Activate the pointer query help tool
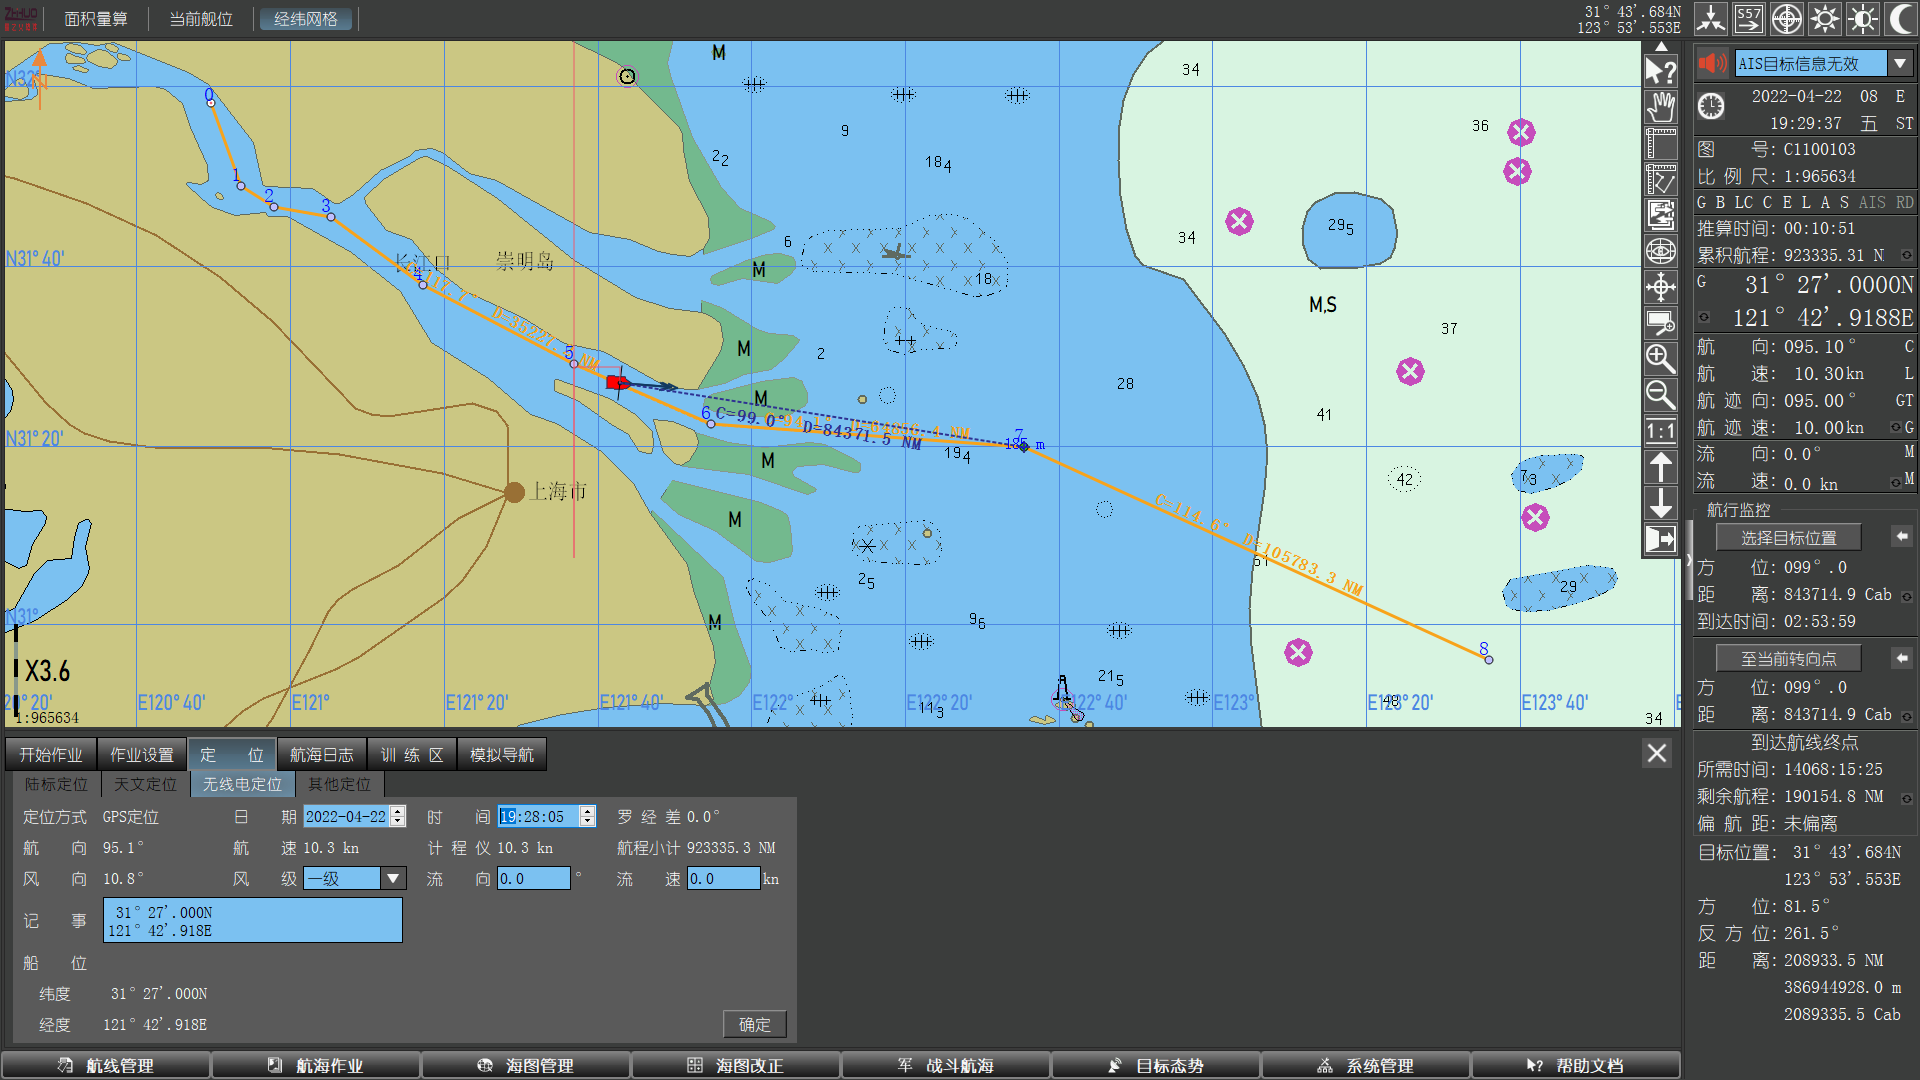Viewport: 1920px width, 1080px height. [x=1661, y=70]
